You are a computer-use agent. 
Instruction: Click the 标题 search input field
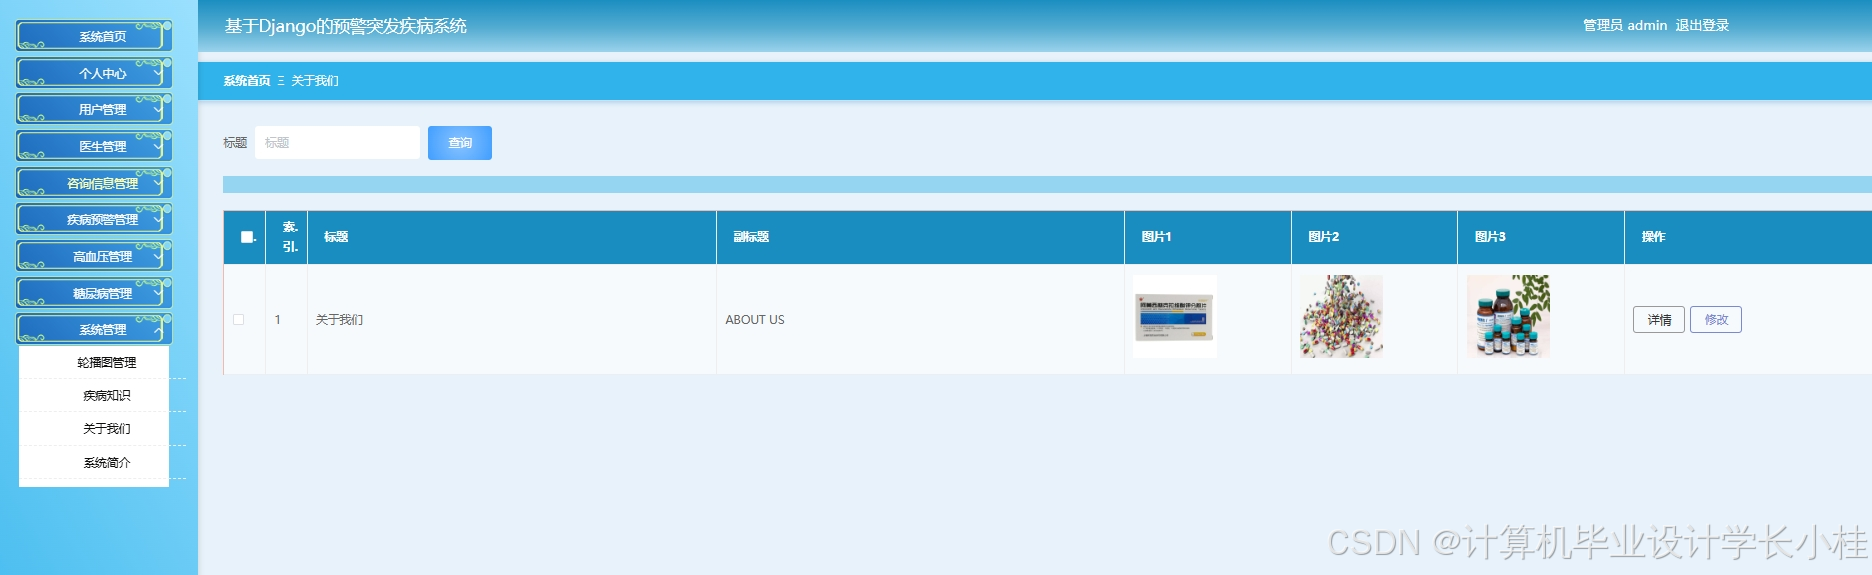[x=337, y=143]
